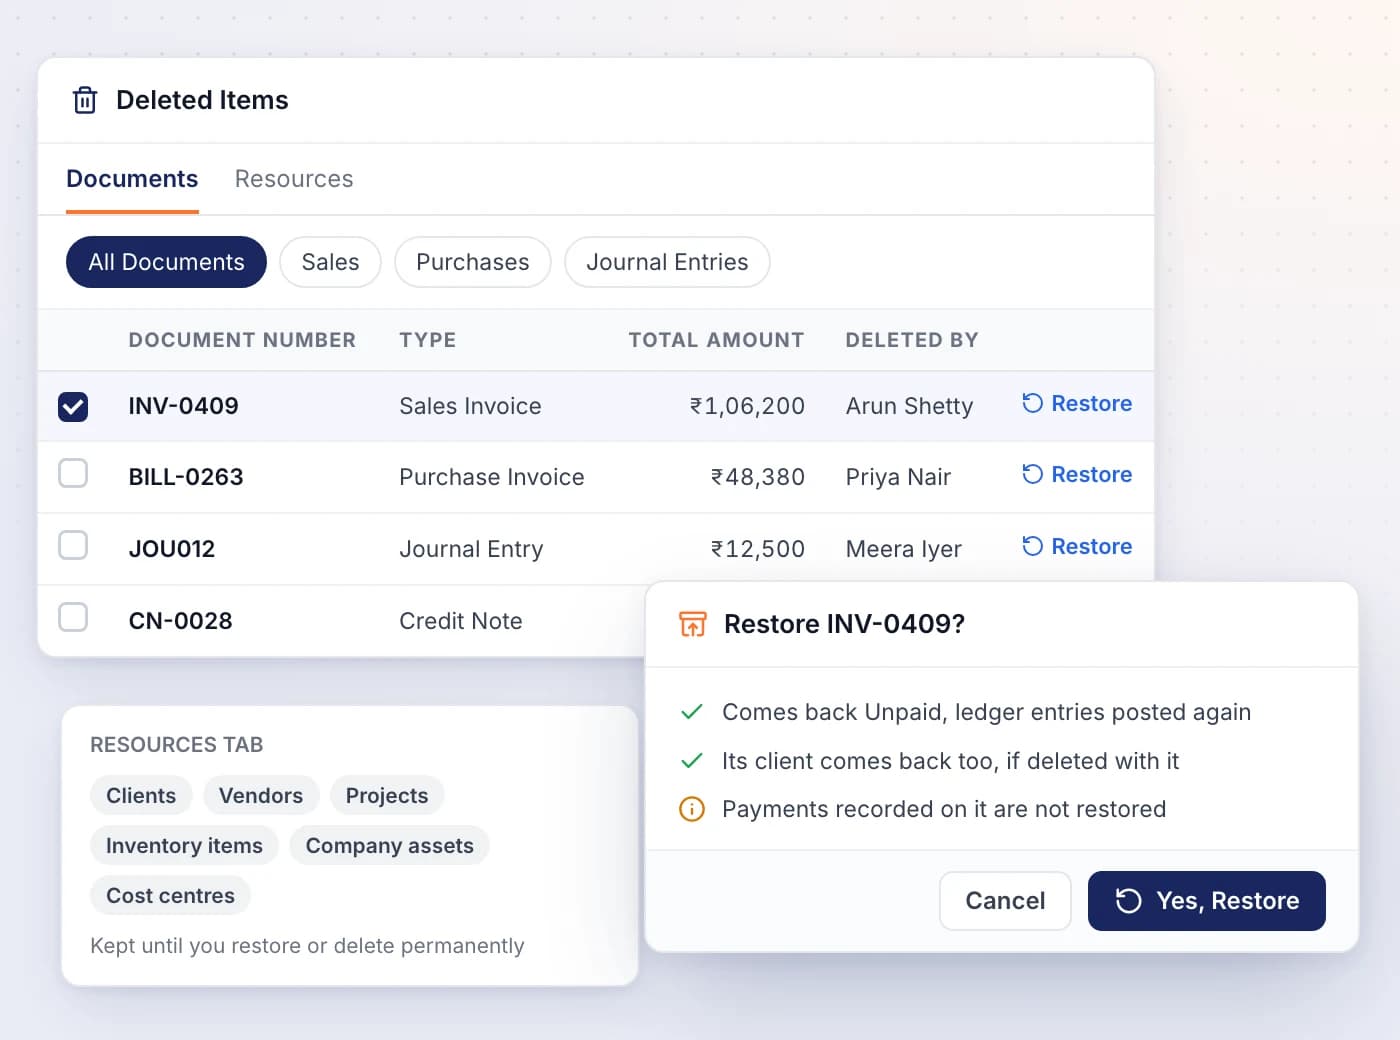
Task: Filter deleted items by Sales
Action: [x=330, y=262]
